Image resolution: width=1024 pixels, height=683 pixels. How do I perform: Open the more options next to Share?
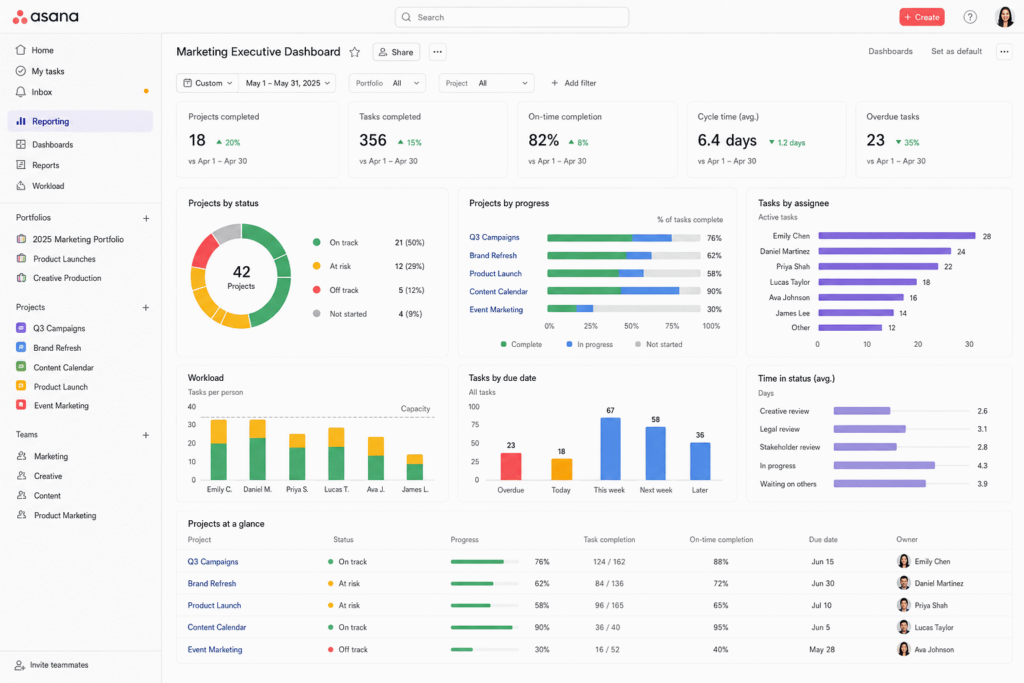coord(438,52)
